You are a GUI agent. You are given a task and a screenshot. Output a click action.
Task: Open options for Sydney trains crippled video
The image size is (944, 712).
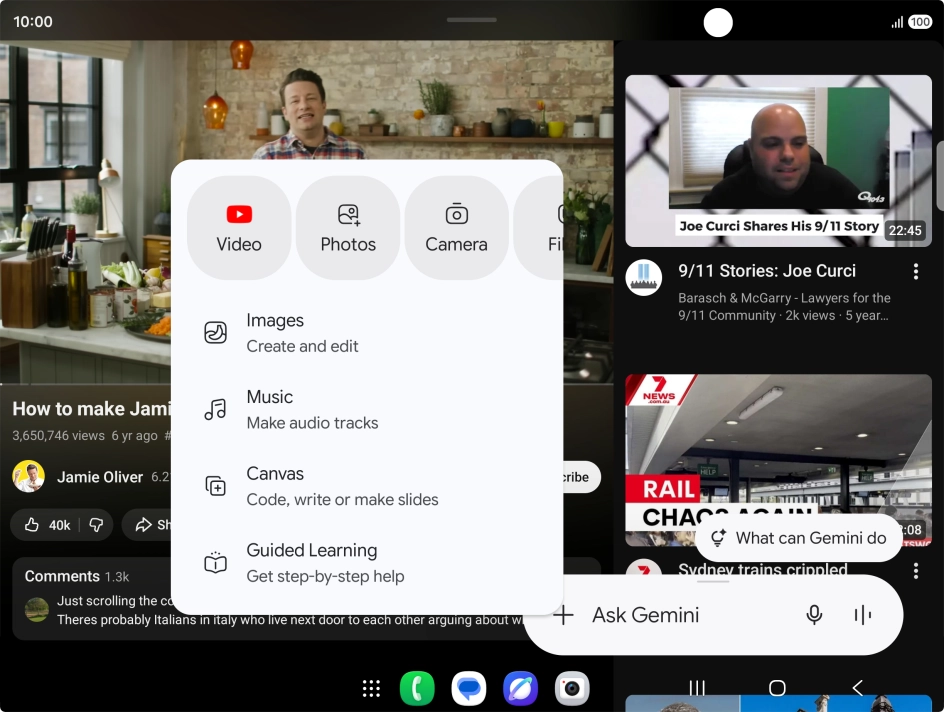point(916,571)
